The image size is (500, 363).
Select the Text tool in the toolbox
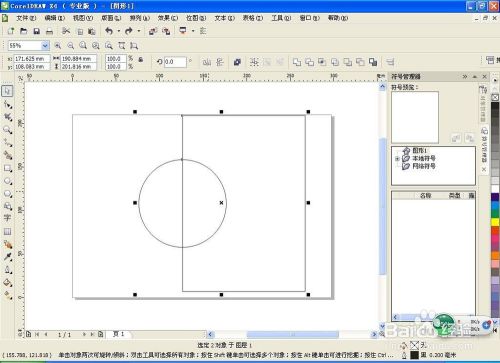point(7,218)
